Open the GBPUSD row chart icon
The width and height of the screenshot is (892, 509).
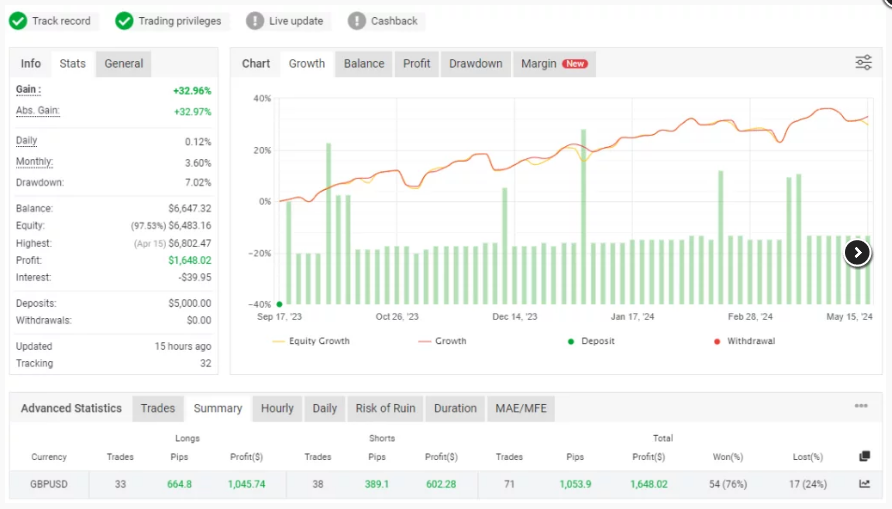coord(865,484)
